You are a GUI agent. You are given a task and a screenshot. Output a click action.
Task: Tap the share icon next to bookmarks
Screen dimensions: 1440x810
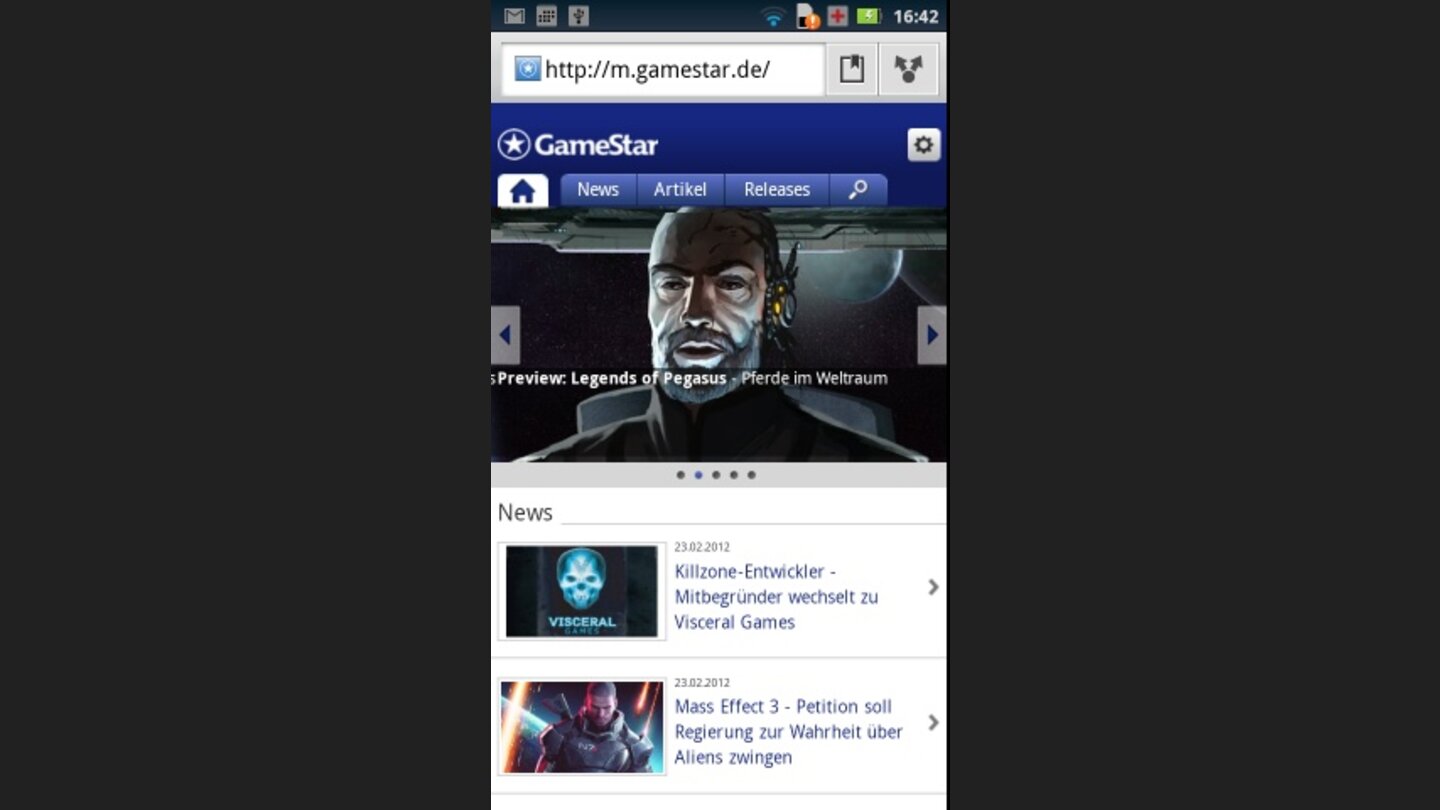coord(908,69)
